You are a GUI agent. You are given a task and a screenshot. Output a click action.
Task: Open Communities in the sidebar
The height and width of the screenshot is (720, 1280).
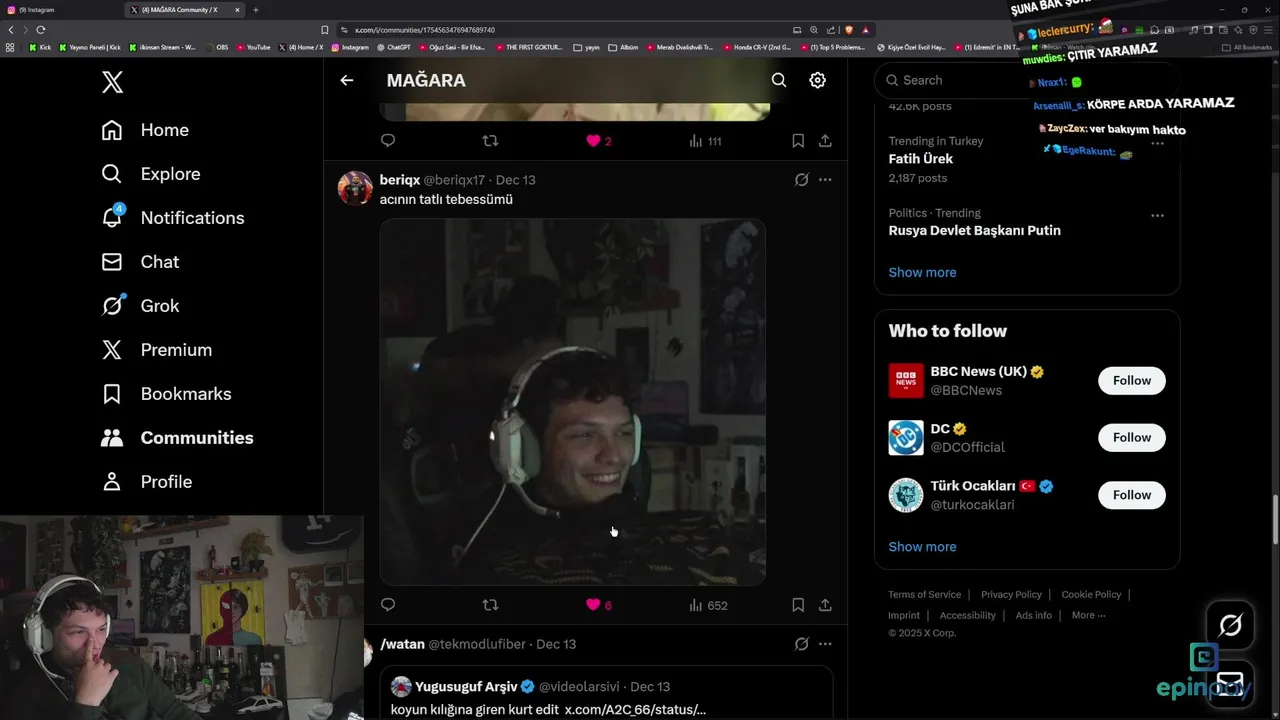coord(177,438)
